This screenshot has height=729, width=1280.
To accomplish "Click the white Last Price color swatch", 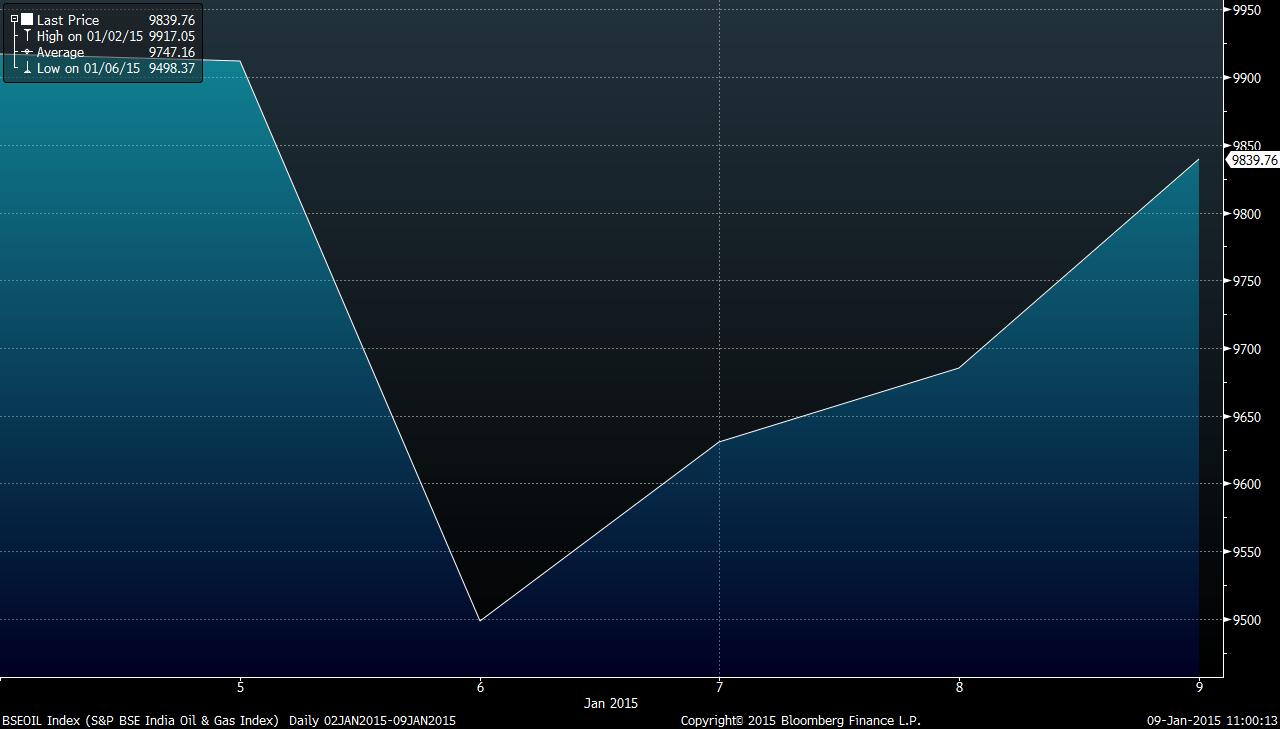I will coord(27,20).
